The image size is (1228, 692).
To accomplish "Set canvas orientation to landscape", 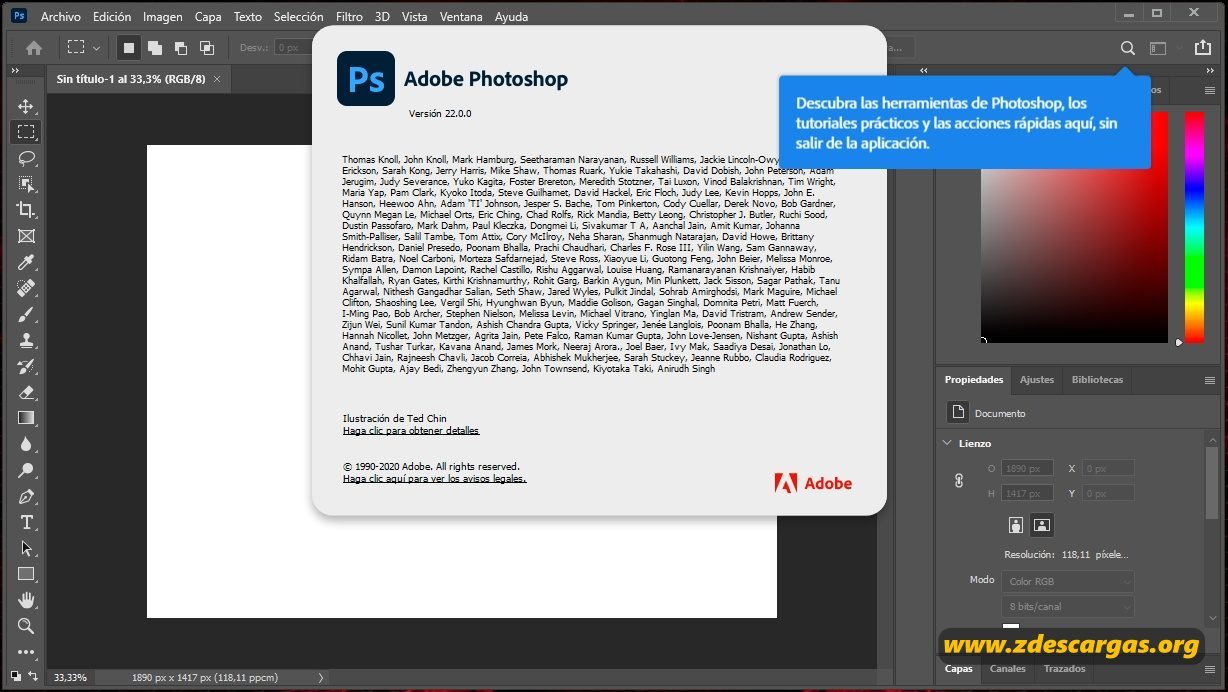I will pyautogui.click(x=1041, y=524).
